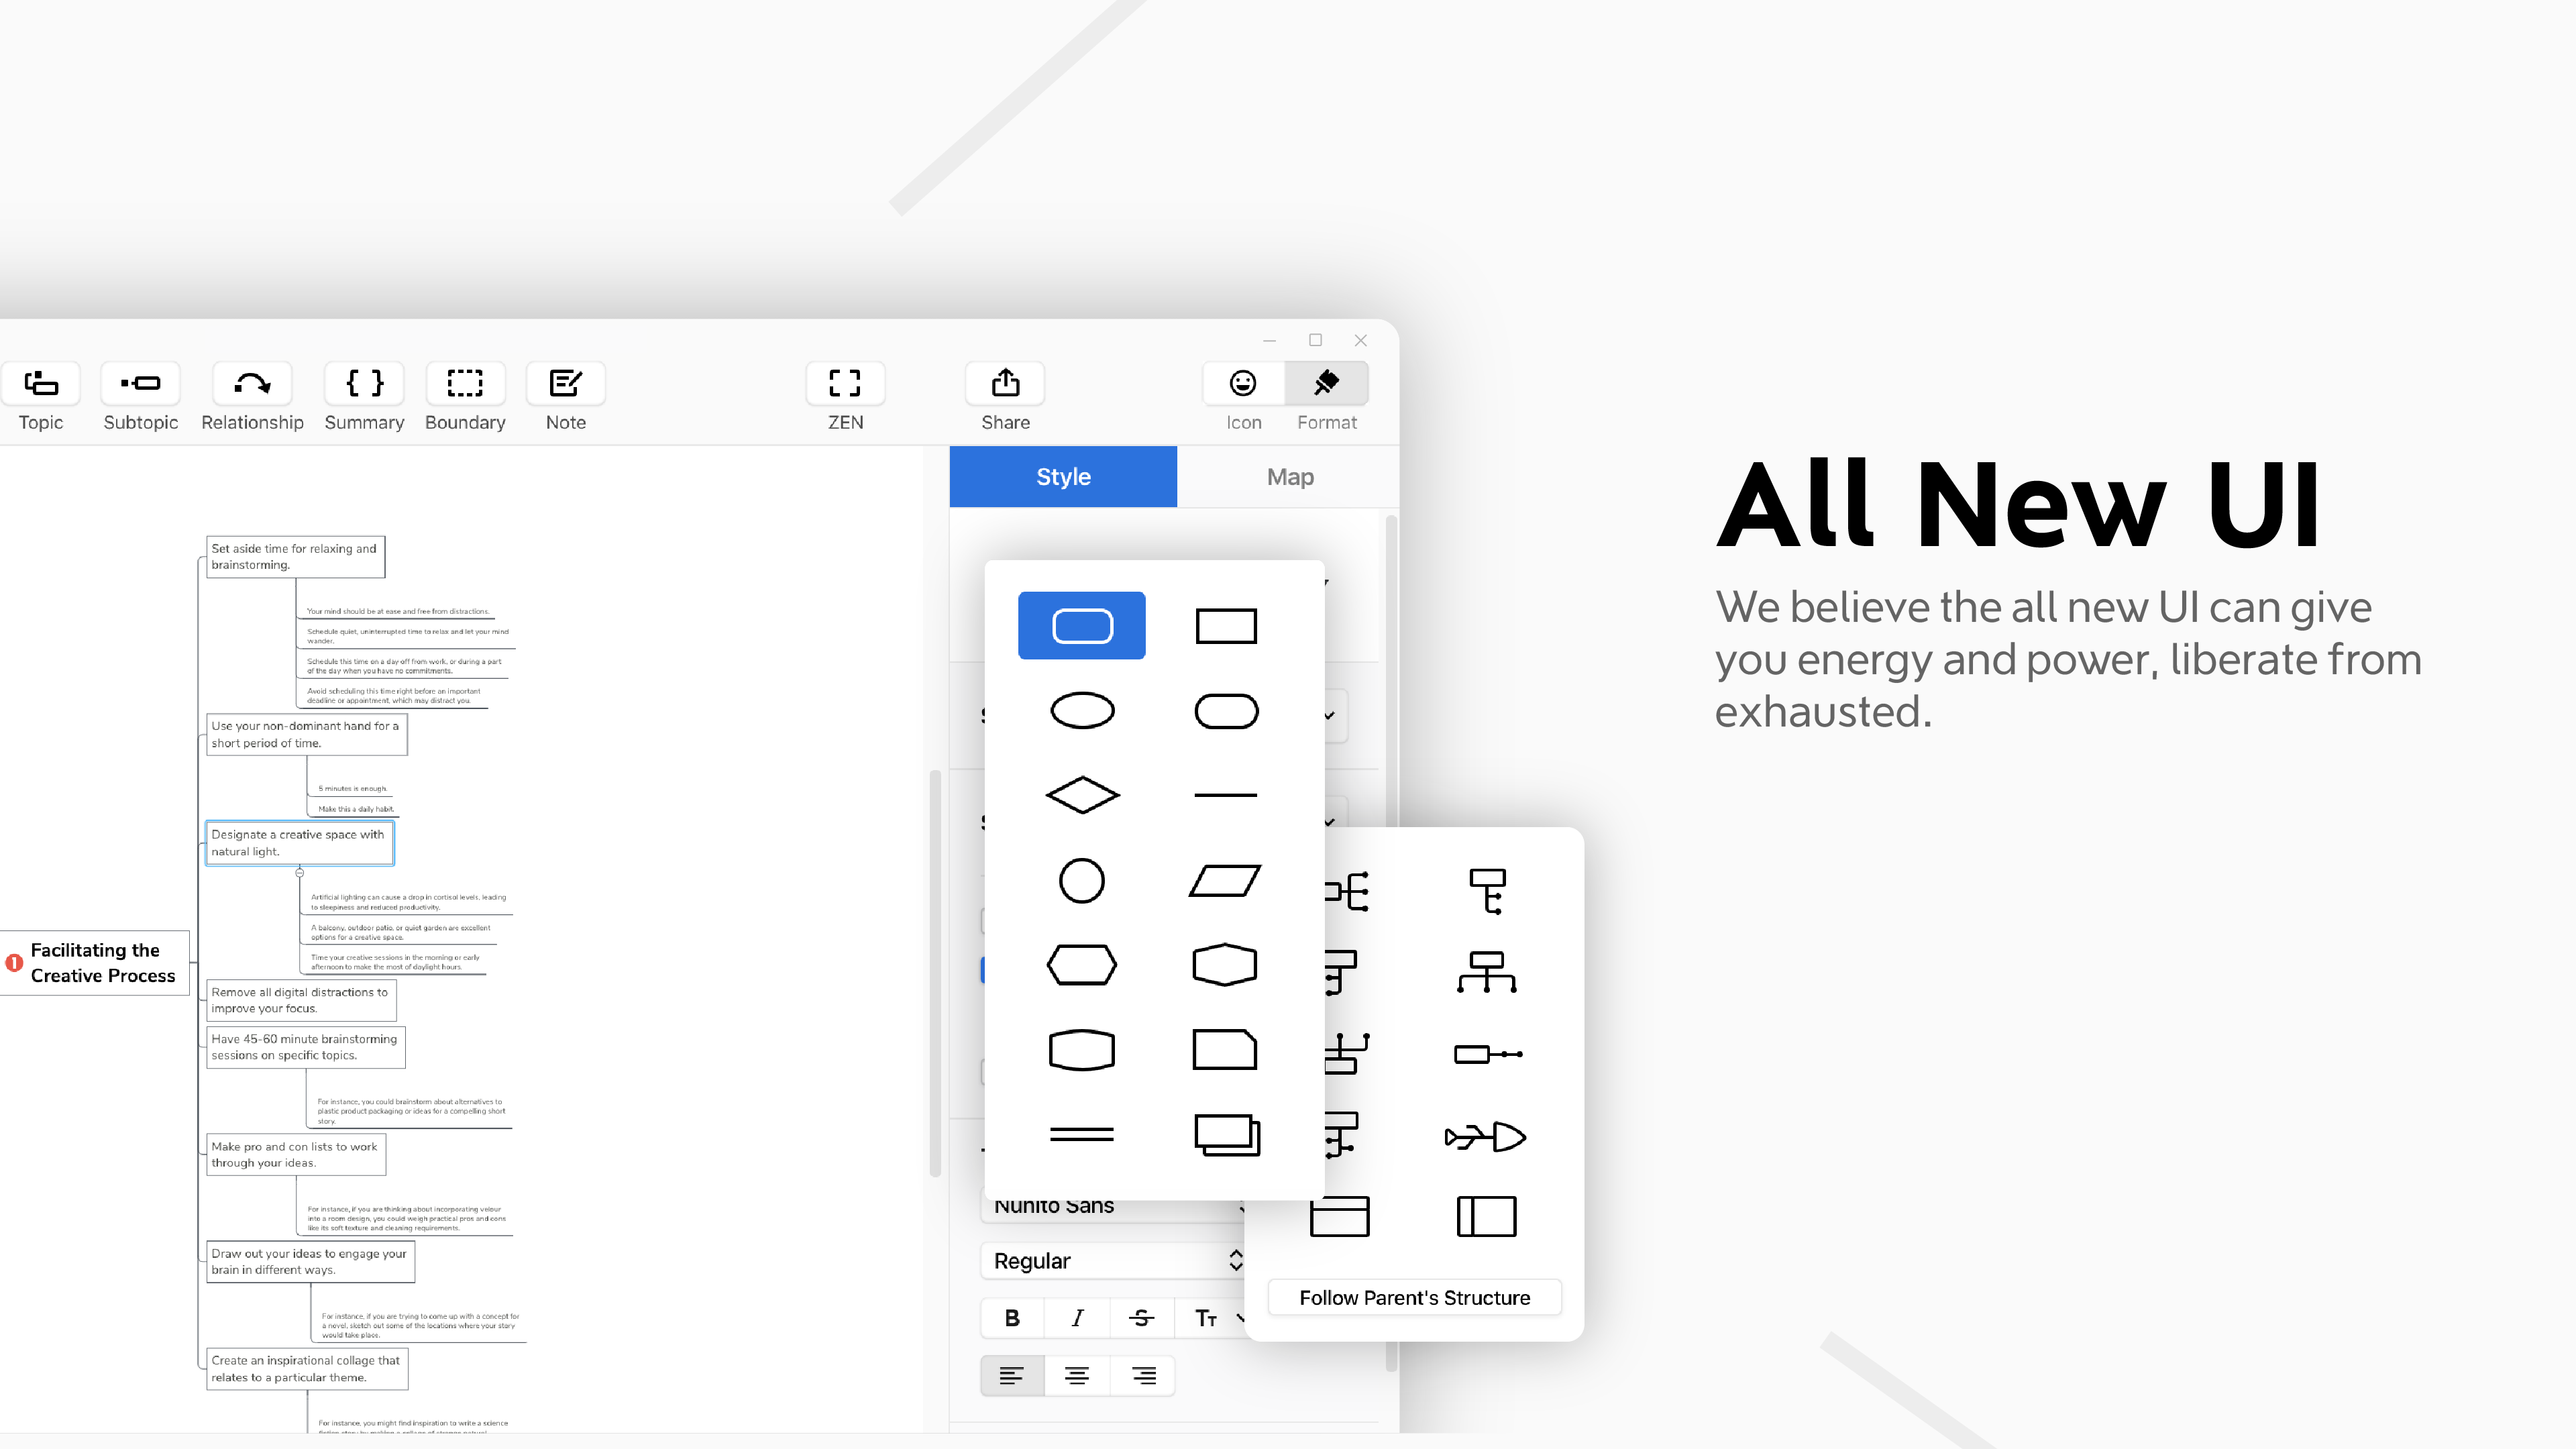Toggle italic formatting on text

pos(1076,1318)
